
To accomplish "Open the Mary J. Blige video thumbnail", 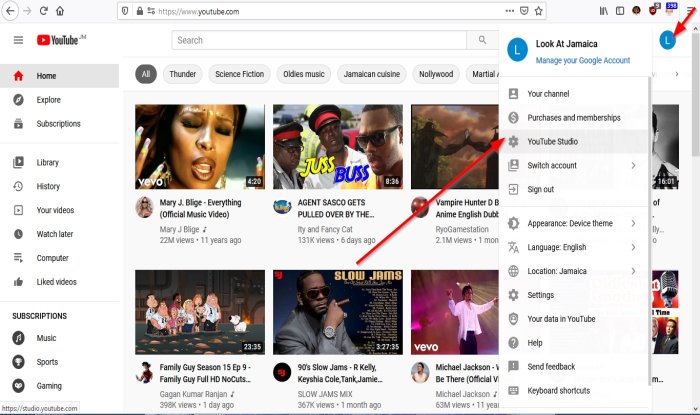I will (x=199, y=146).
